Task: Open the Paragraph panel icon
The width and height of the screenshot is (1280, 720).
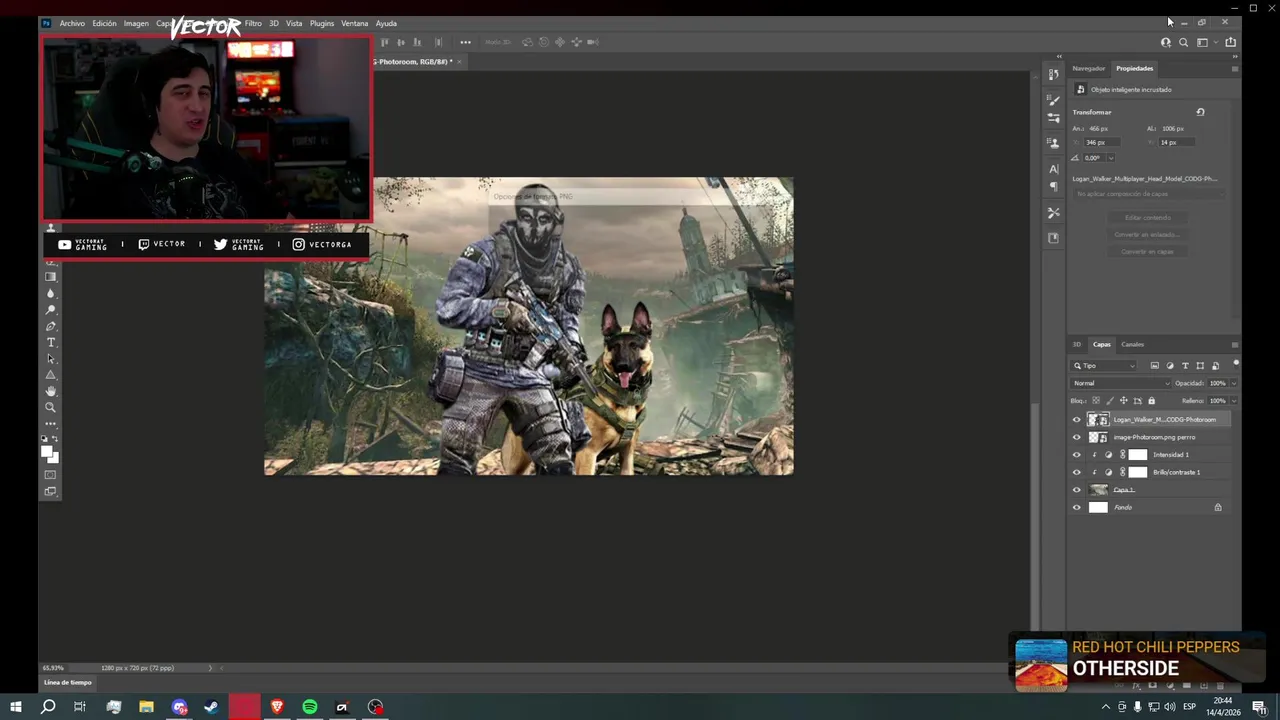Action: click(x=1053, y=186)
